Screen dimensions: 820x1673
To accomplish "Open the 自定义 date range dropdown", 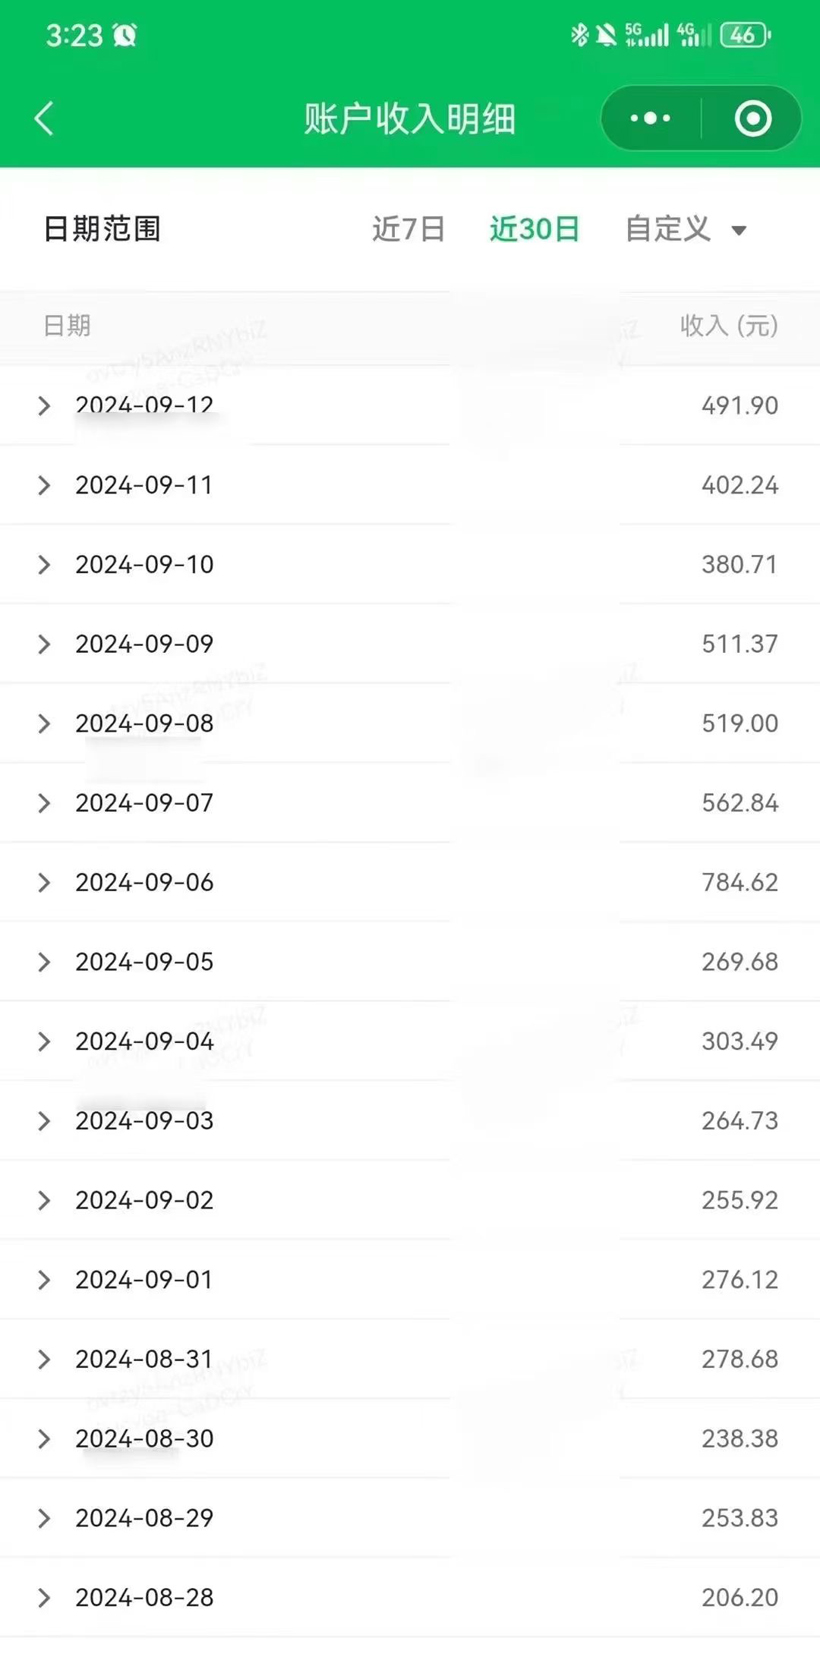I will tap(686, 229).
